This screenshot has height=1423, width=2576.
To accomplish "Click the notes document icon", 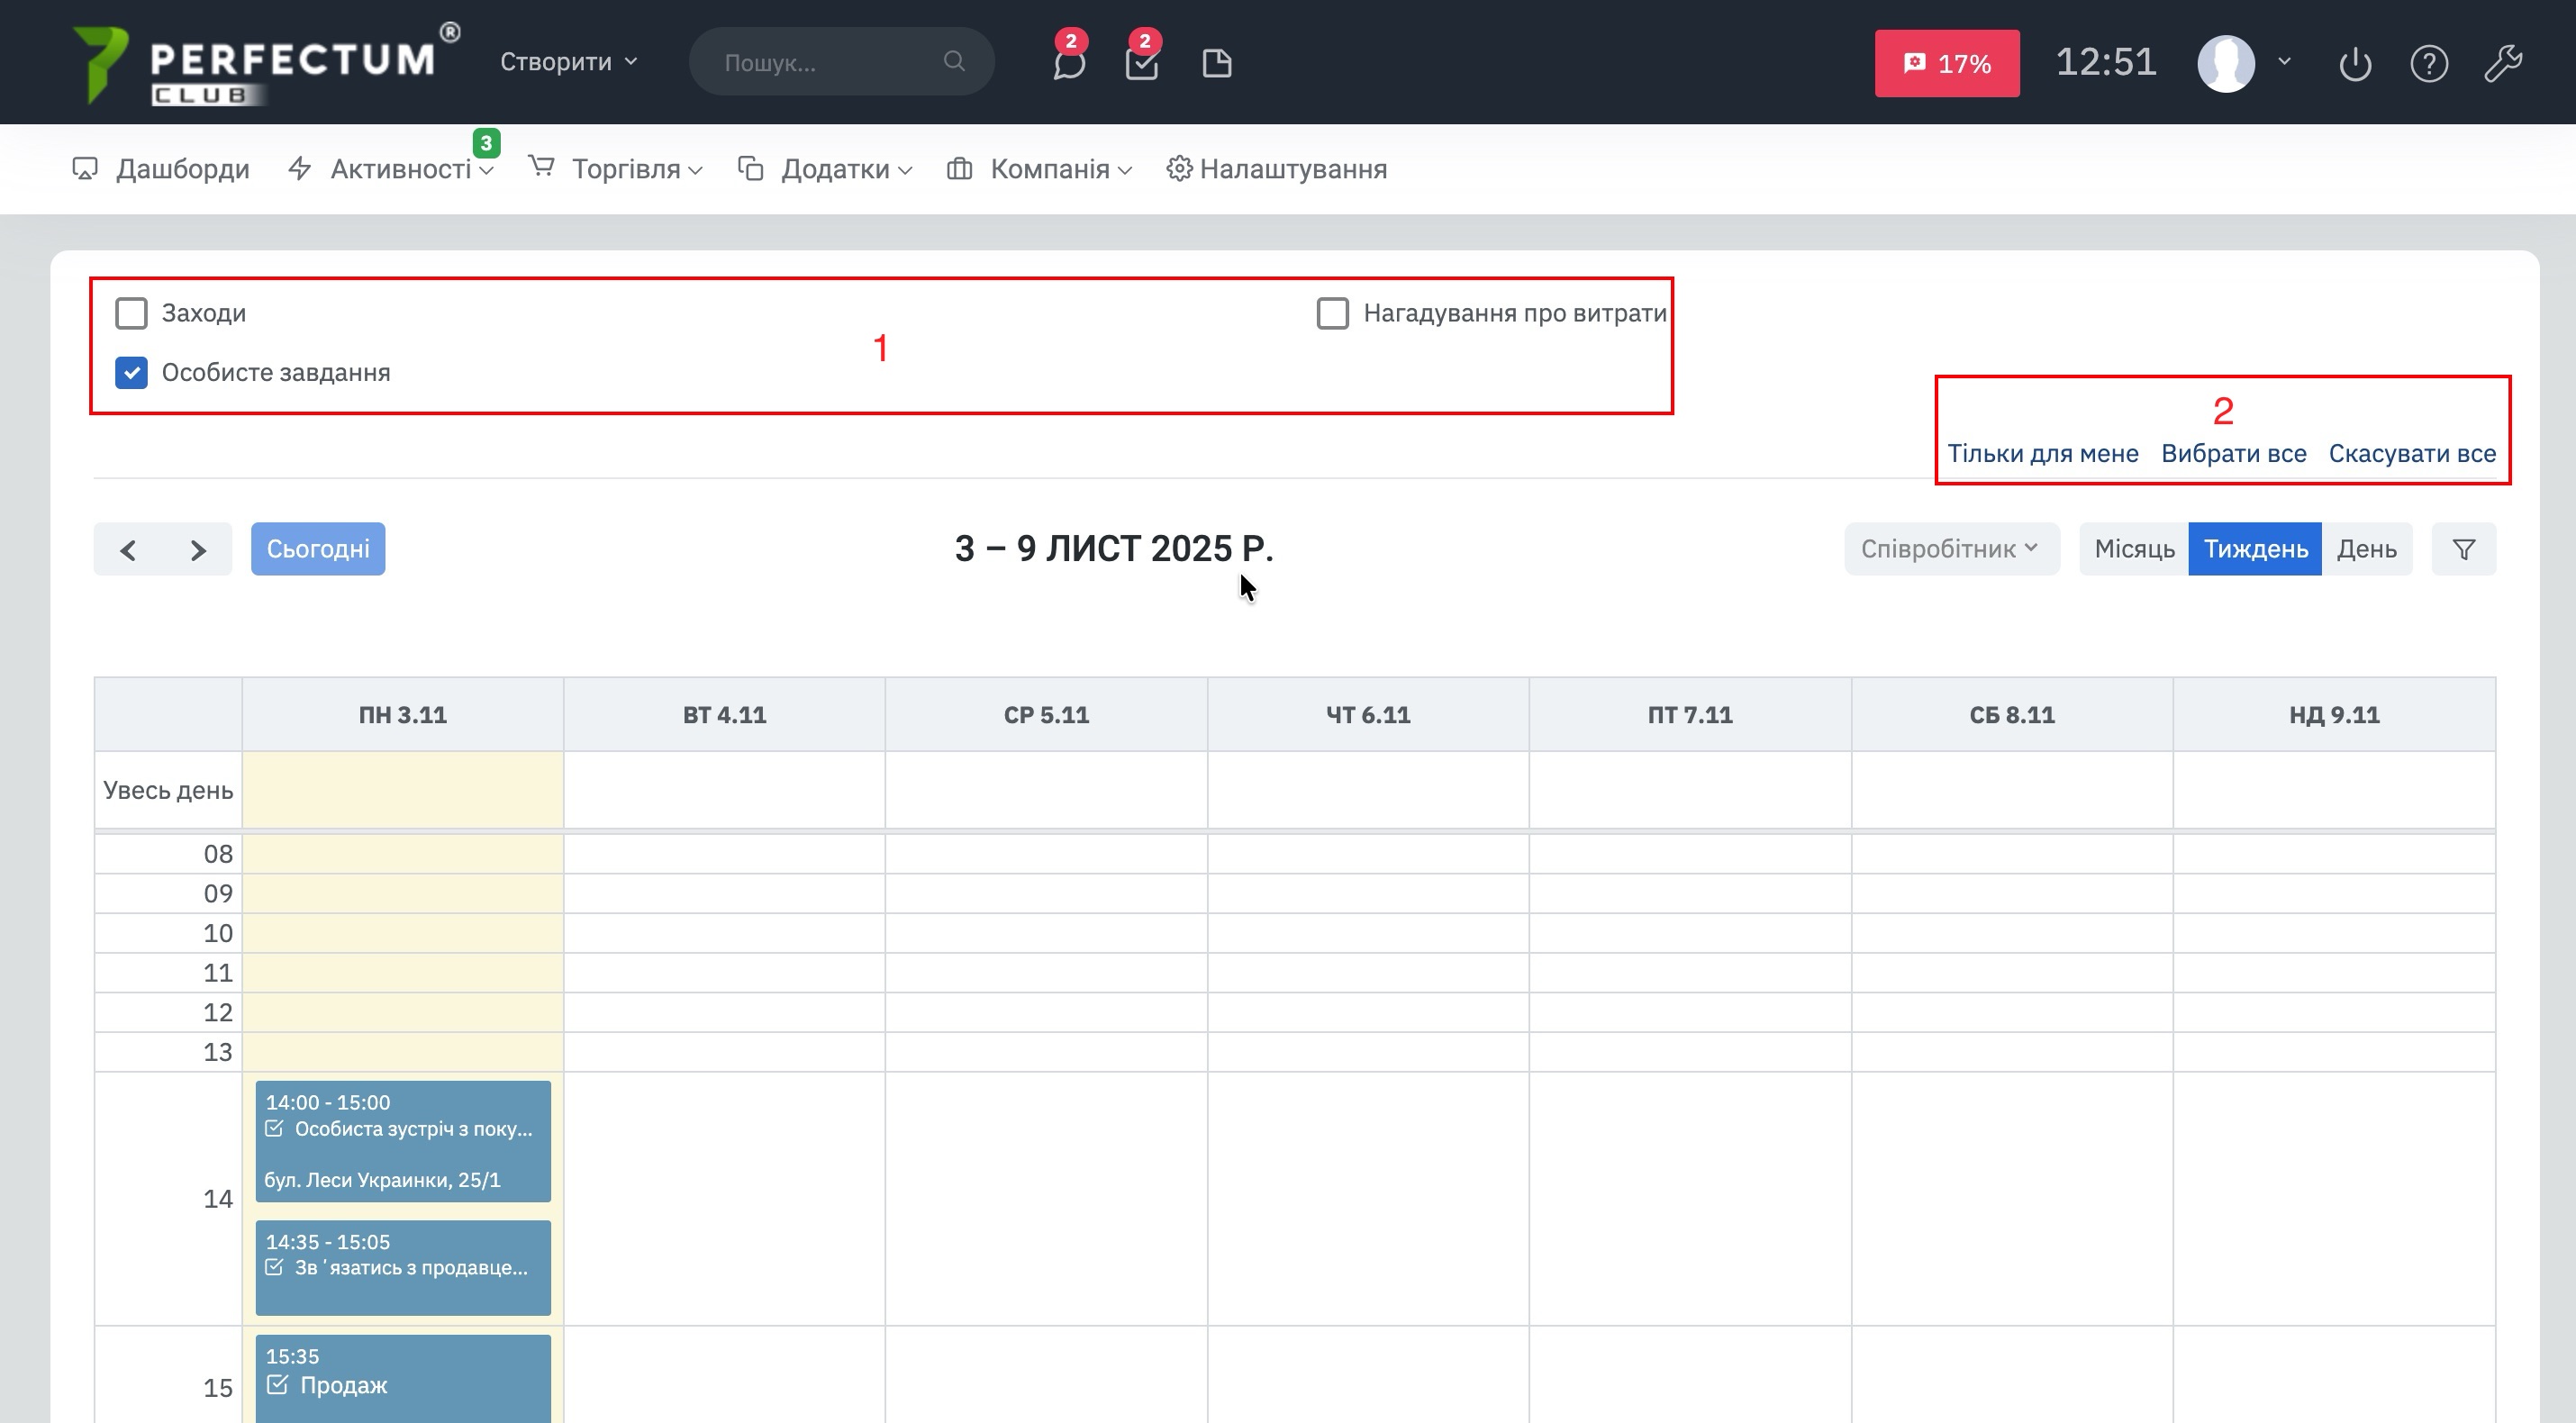I will tap(1216, 64).
